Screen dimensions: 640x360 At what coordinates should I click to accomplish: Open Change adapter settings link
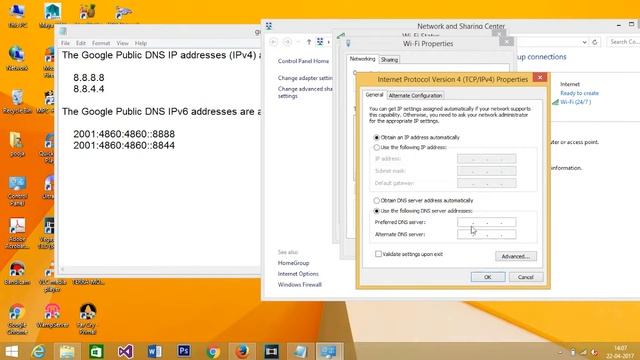coord(305,78)
